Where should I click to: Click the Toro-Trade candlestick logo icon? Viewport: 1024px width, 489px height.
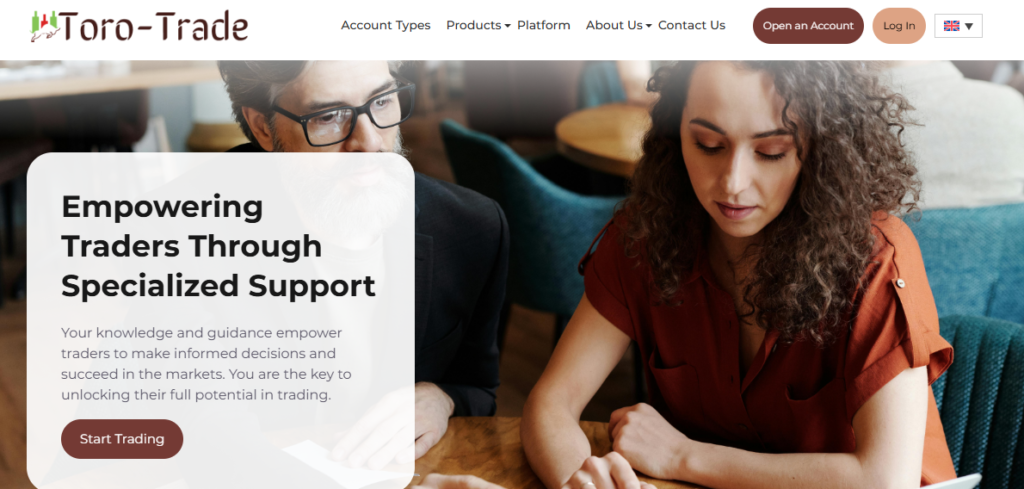click(x=44, y=26)
